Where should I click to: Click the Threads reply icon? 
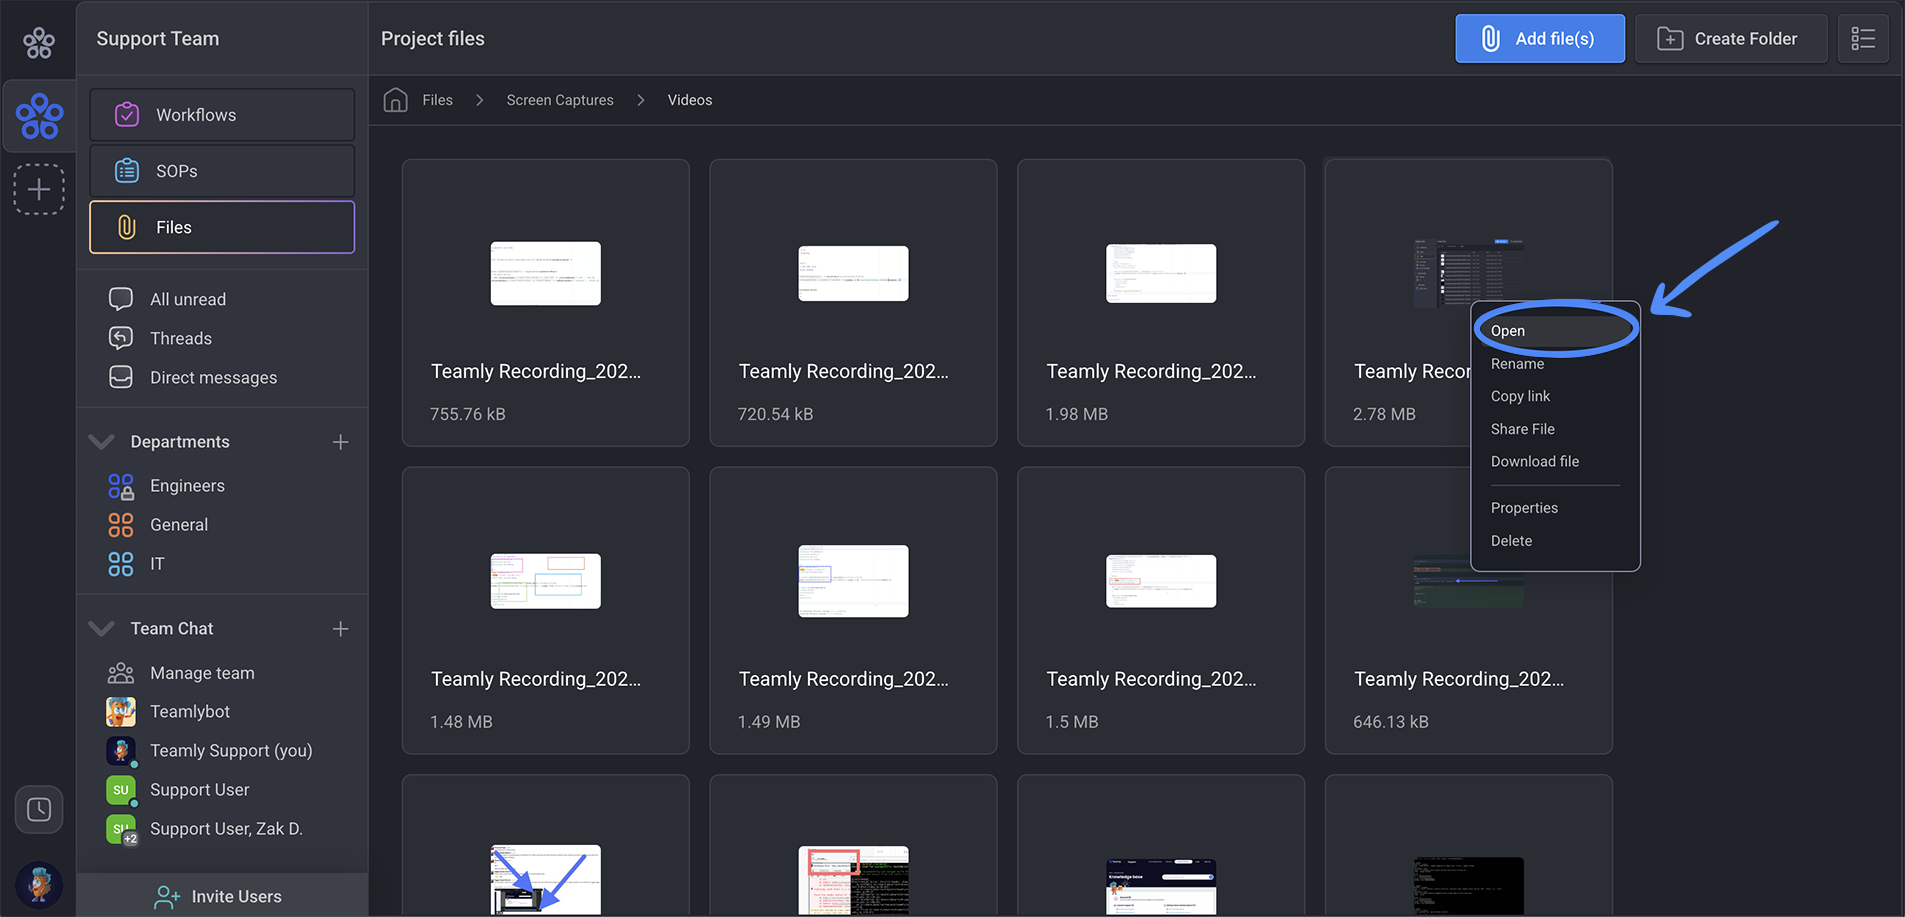coord(121,338)
